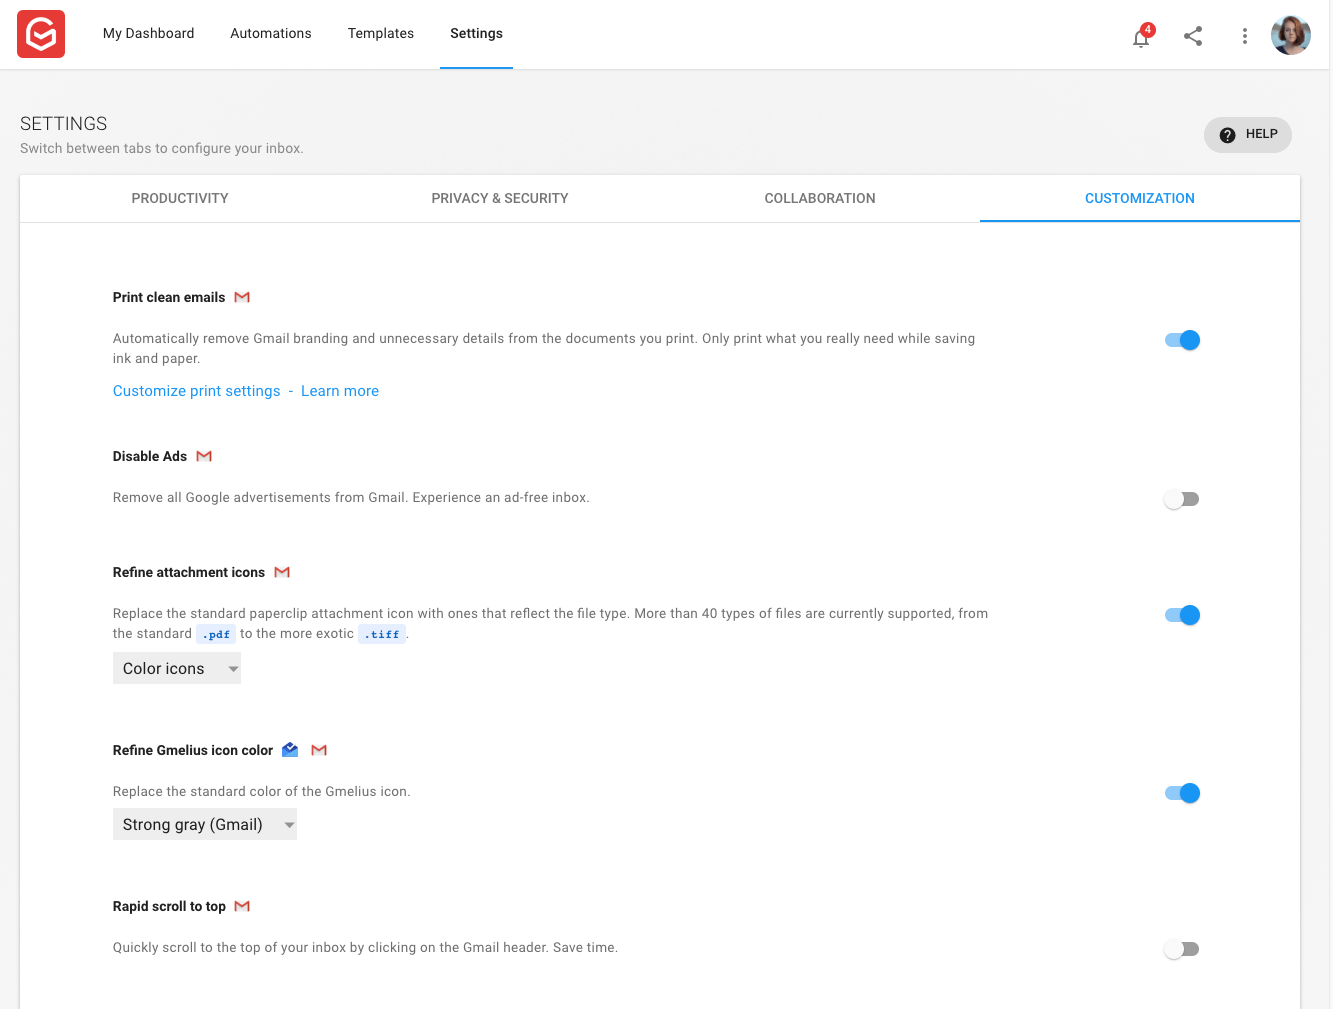1333x1009 pixels.
Task: Click the Gmail icon beside Rapid scroll to top
Action: 242,905
